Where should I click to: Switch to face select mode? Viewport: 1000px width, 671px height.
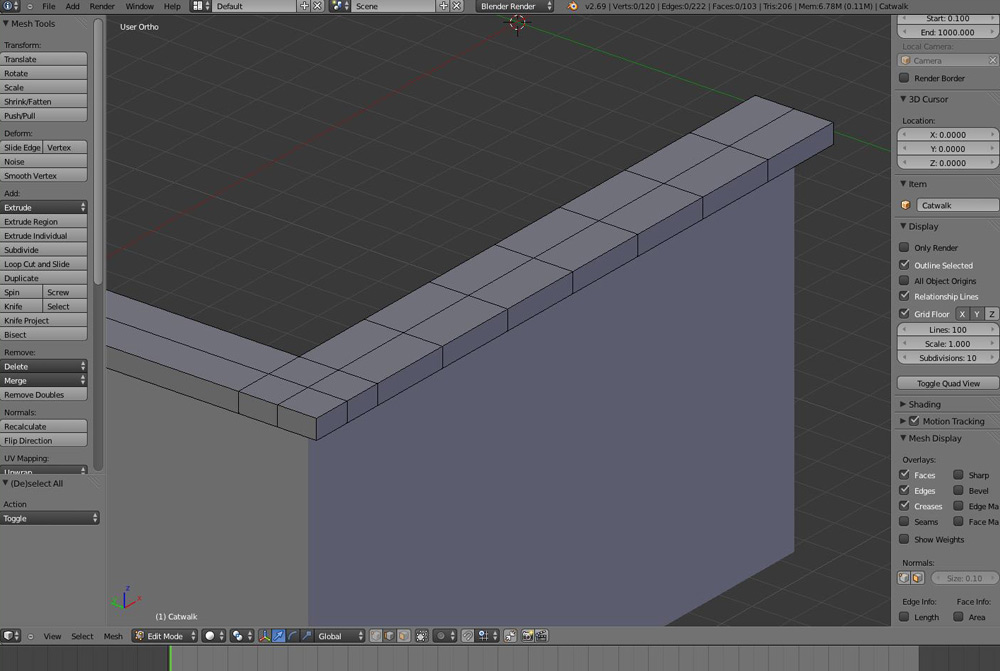point(404,636)
